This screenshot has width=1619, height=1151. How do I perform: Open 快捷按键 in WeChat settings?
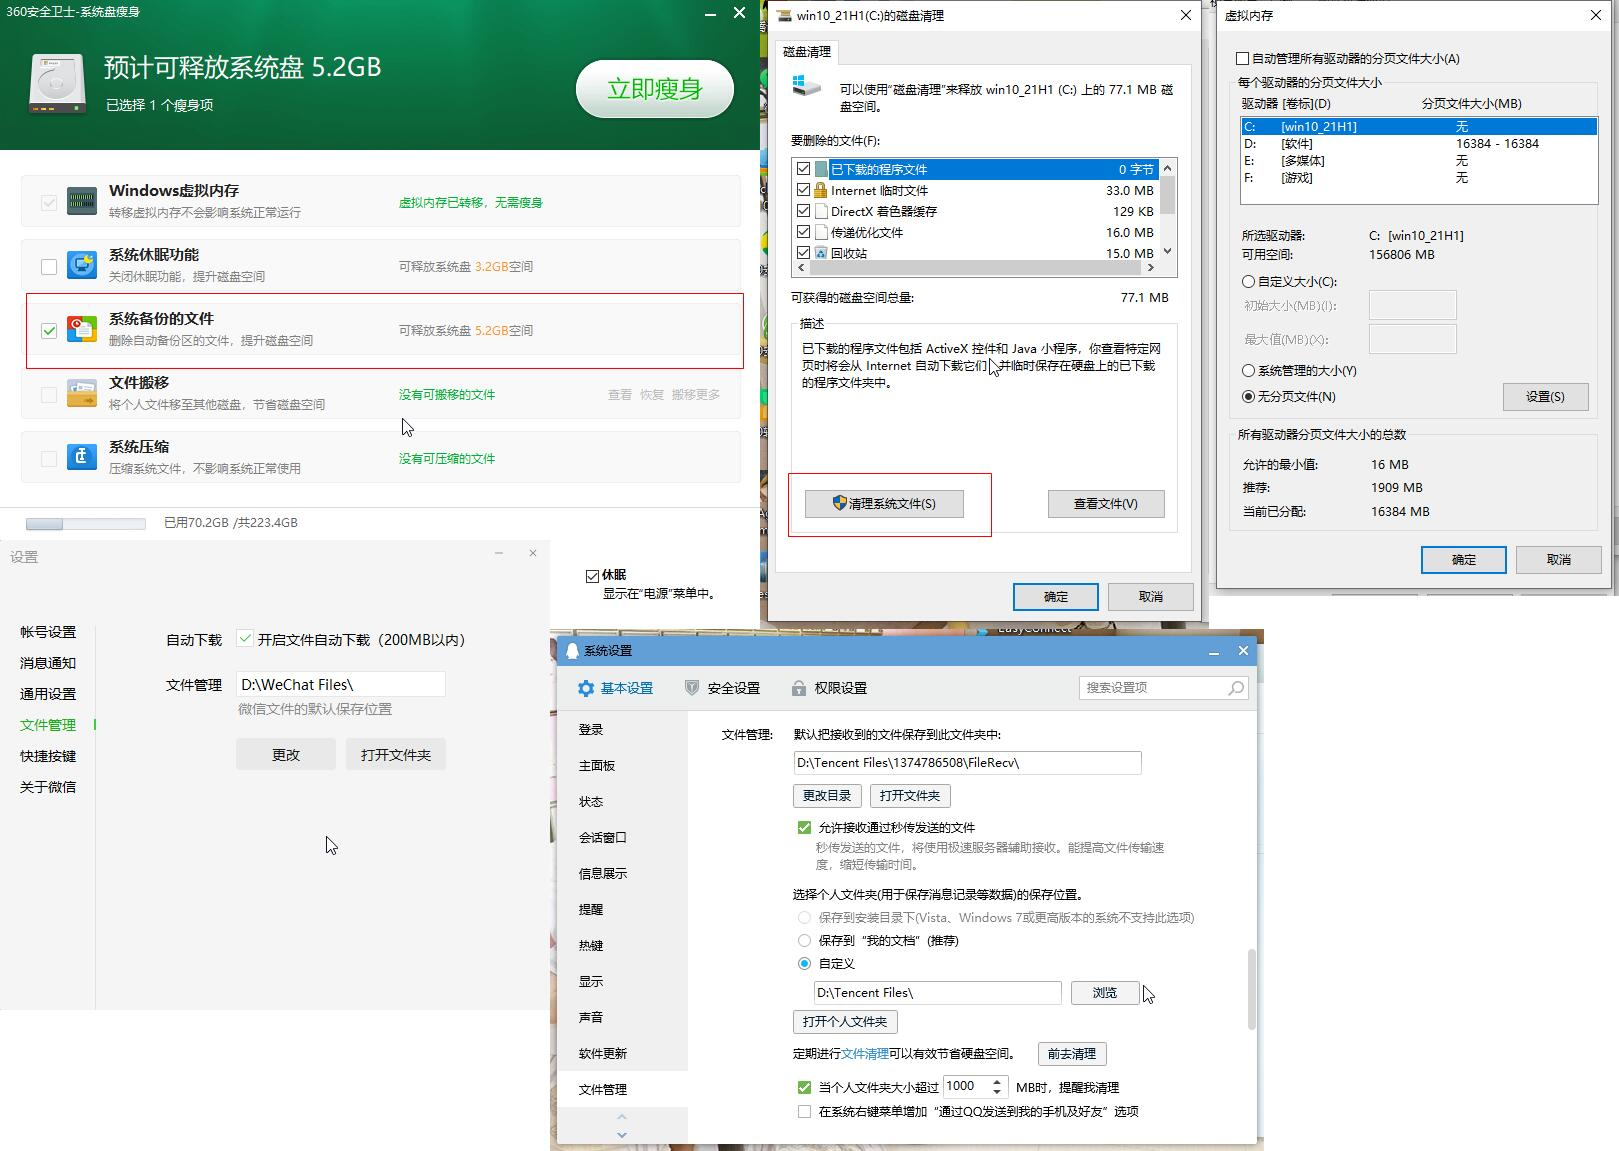click(x=48, y=756)
